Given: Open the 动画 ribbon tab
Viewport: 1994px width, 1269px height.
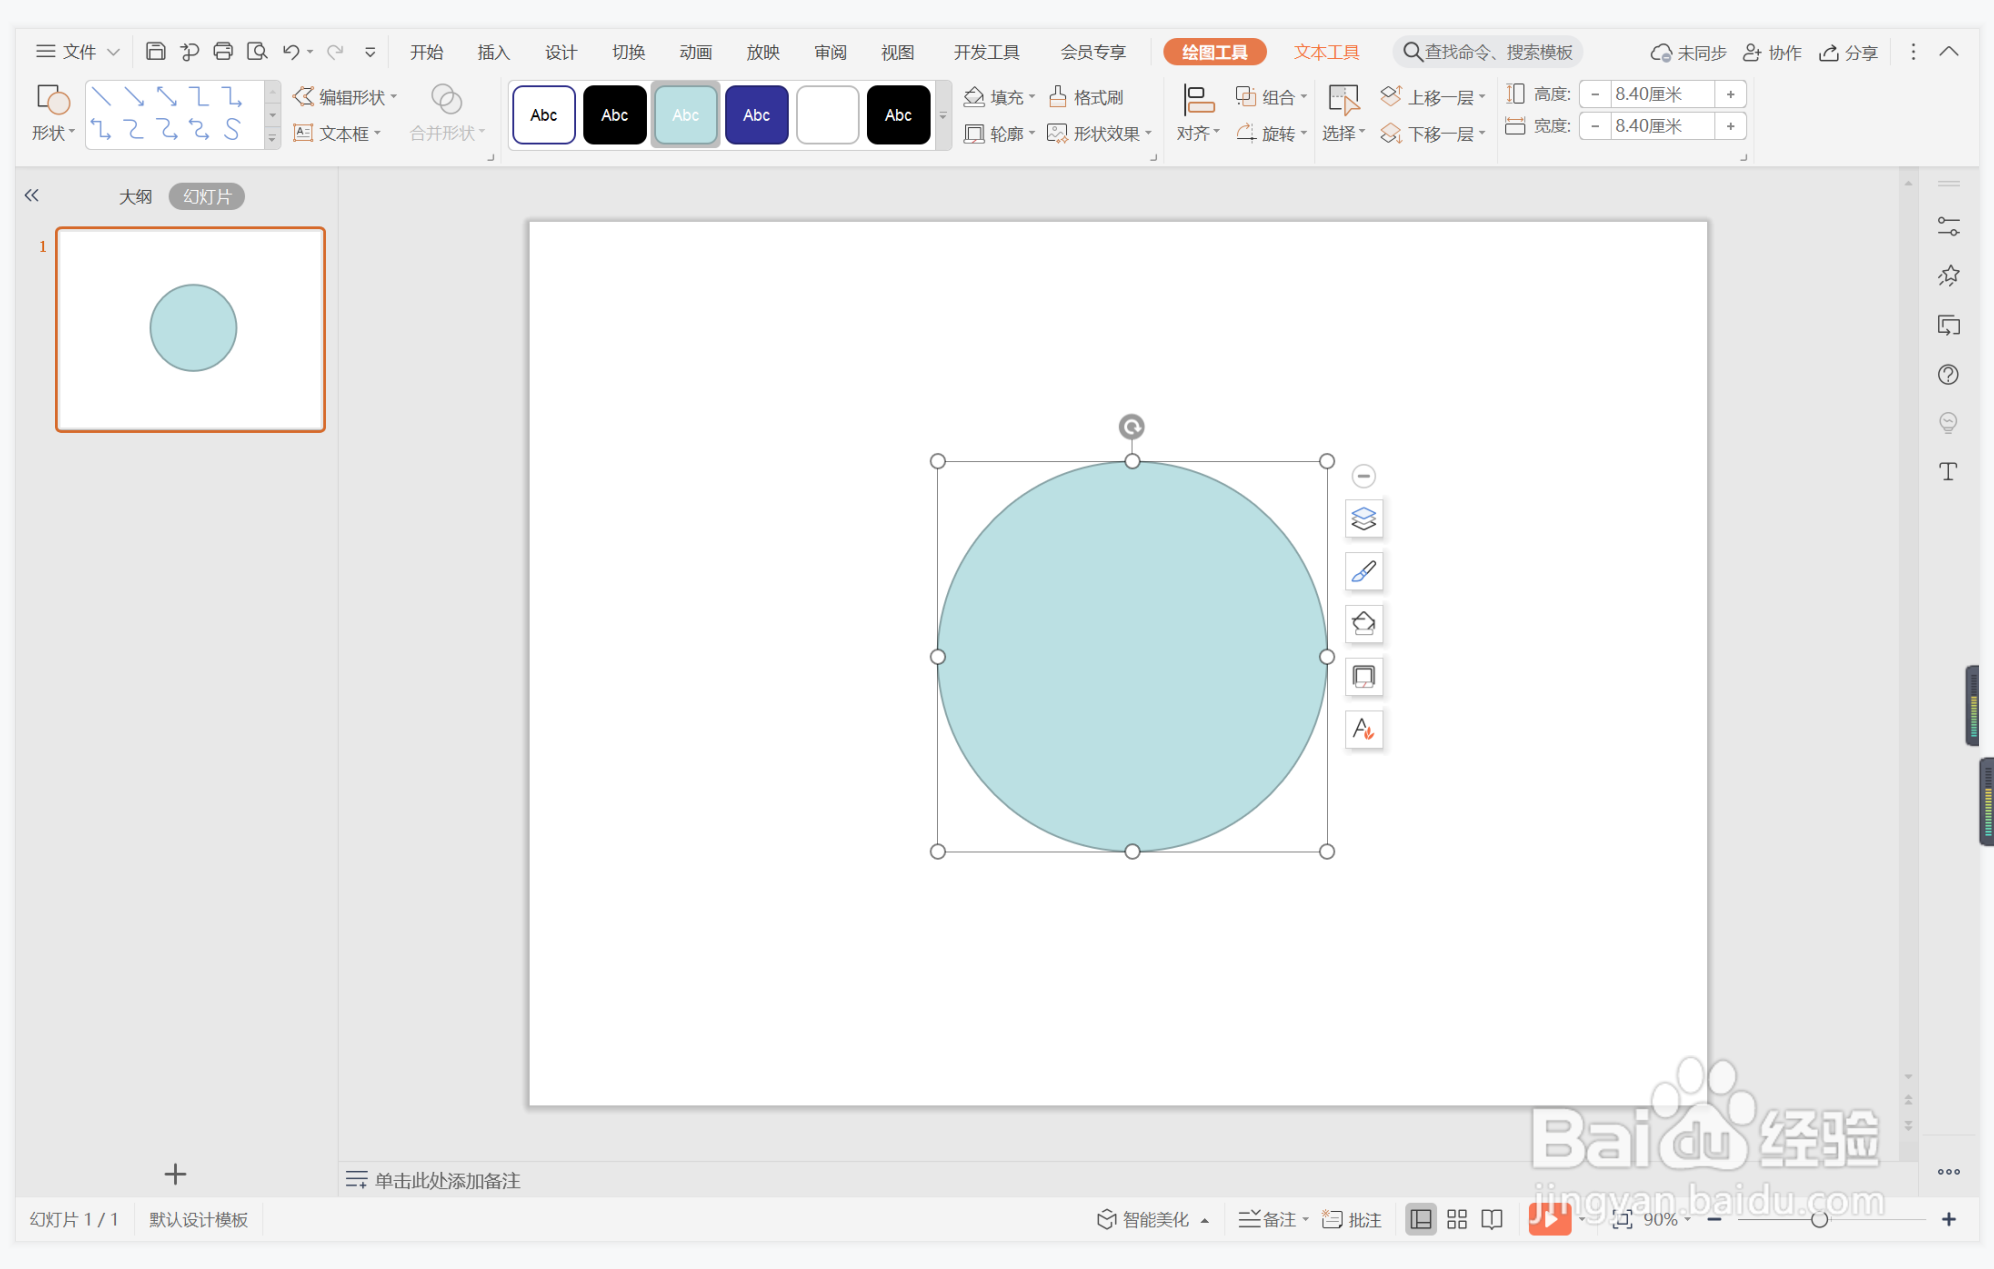Looking at the screenshot, I should click(695, 52).
